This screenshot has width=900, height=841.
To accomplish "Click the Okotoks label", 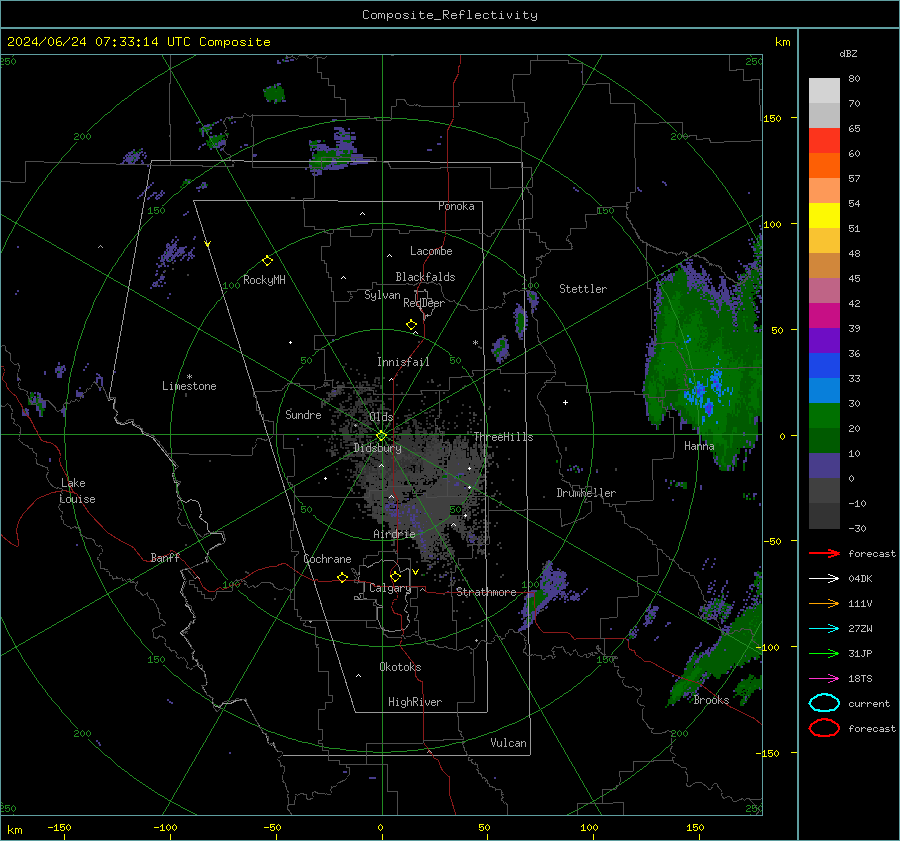I will click(400, 667).
